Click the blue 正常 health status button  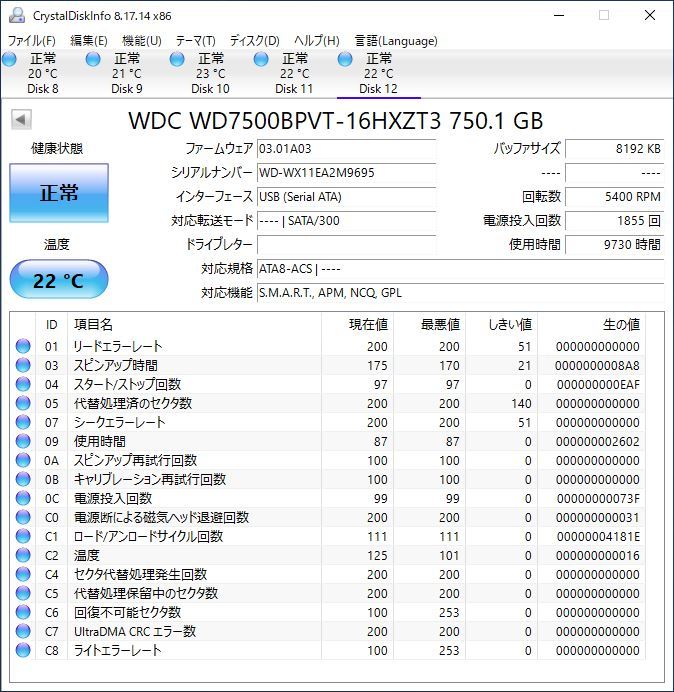coord(59,193)
